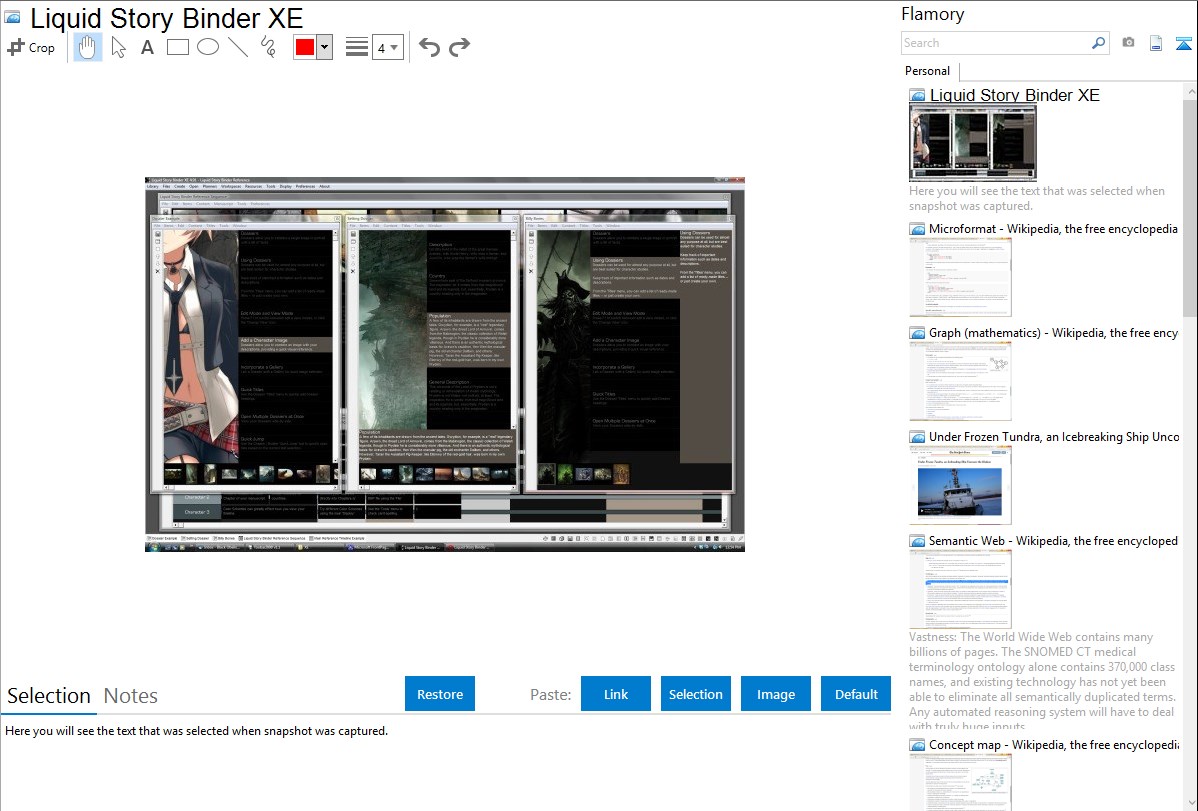Select the Graph mathematics page thumbnail
Screen dimensions: 1198x811
[960, 381]
